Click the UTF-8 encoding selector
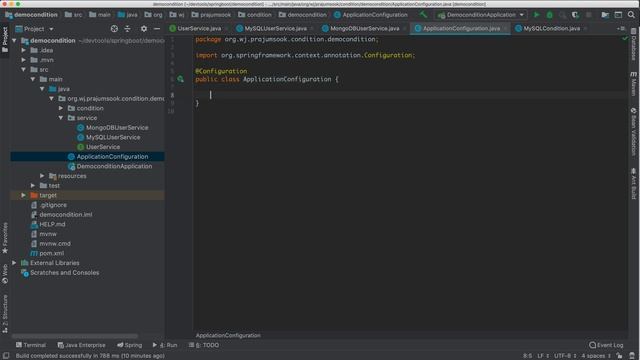This screenshot has height=360, width=640. 564,356
